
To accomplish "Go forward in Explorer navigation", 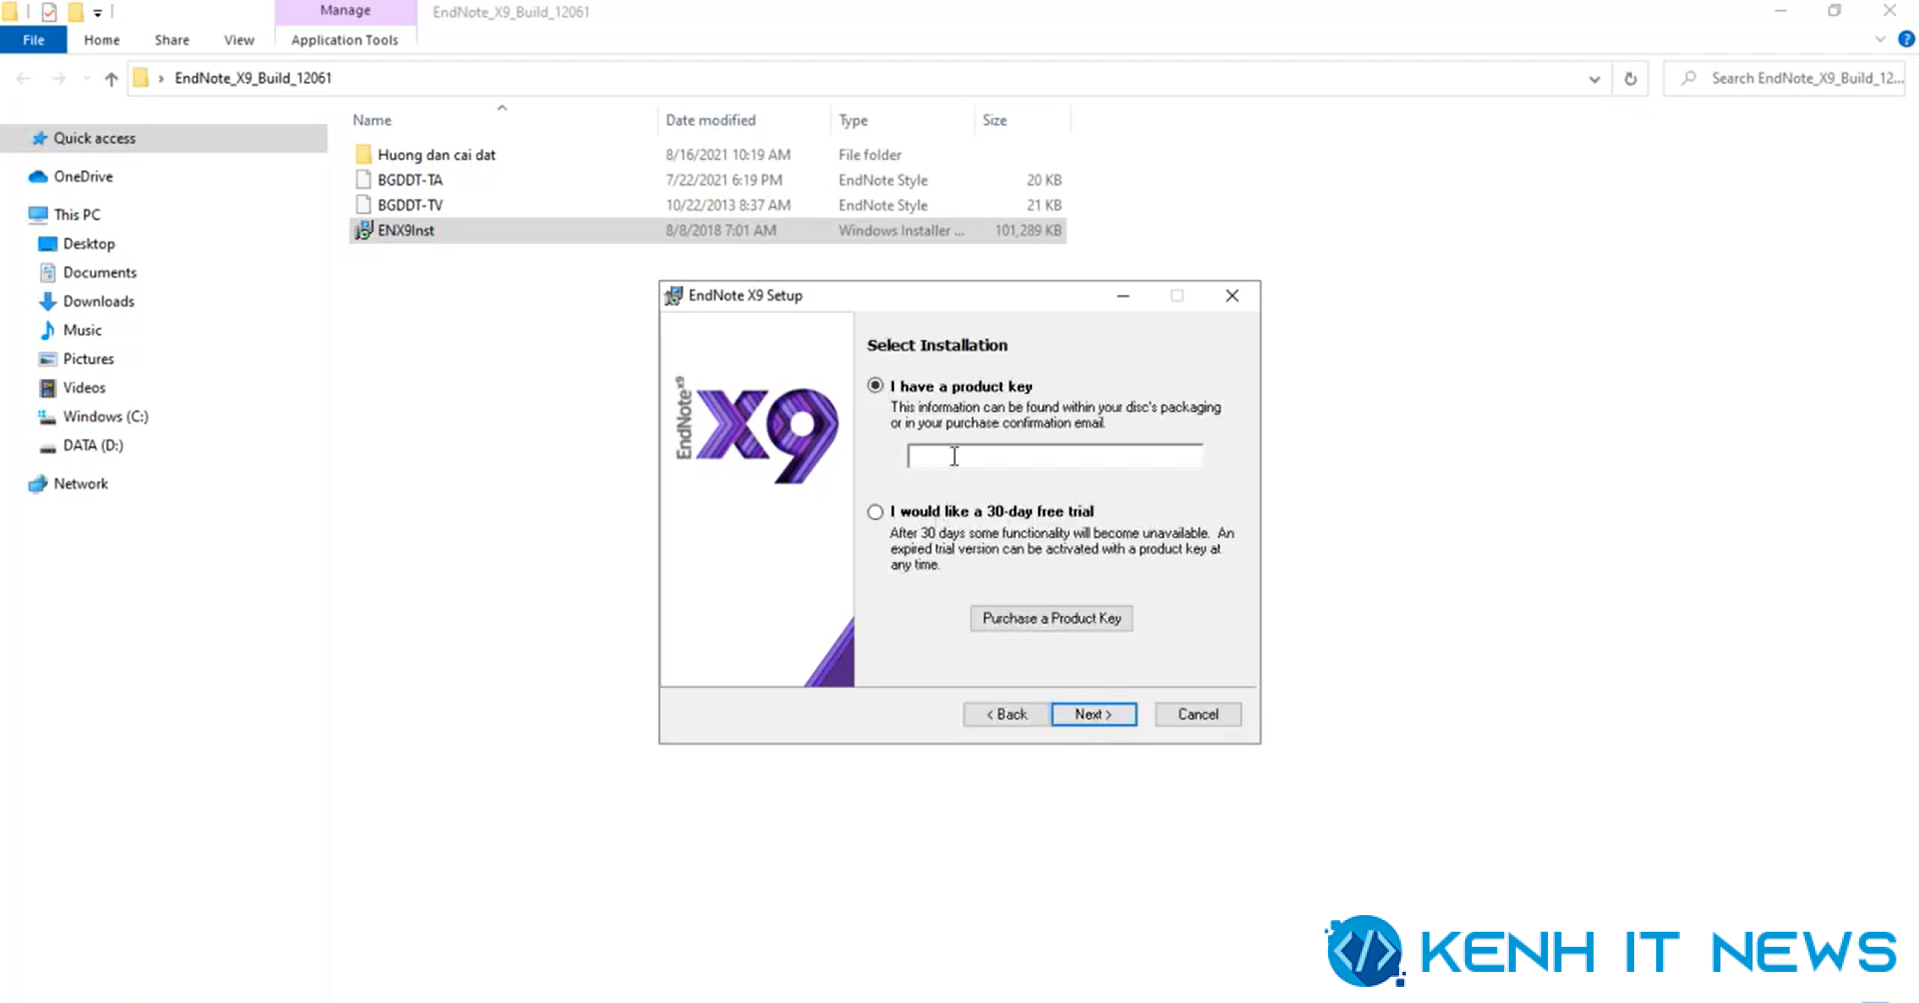I will (x=58, y=78).
